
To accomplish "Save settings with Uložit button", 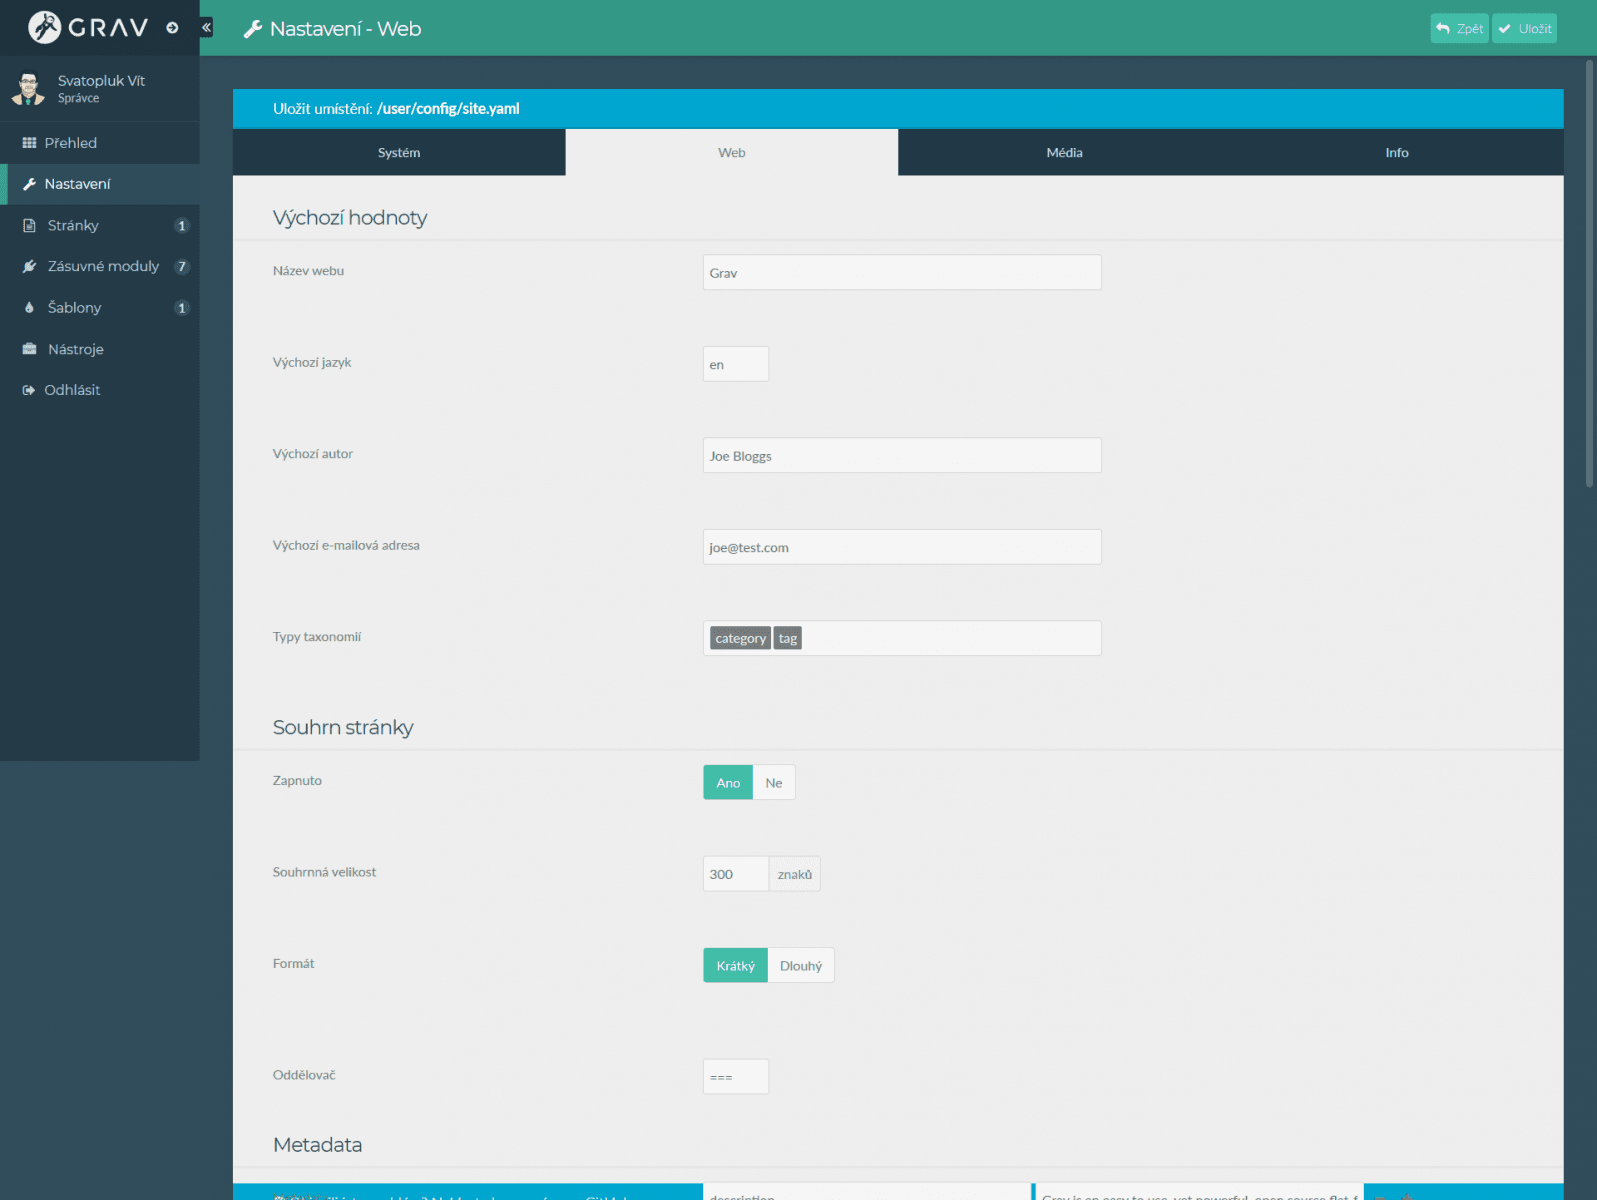I will point(1524,29).
